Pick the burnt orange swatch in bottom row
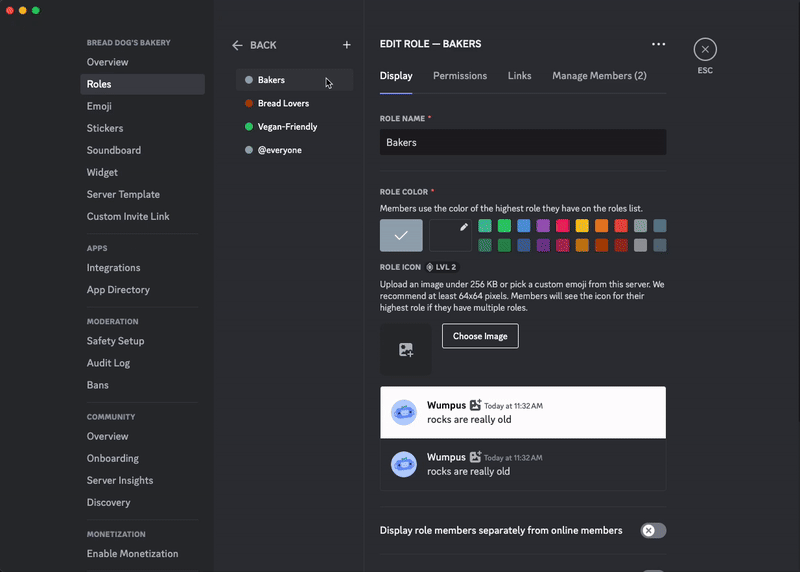The height and width of the screenshot is (572, 800). (x=602, y=245)
